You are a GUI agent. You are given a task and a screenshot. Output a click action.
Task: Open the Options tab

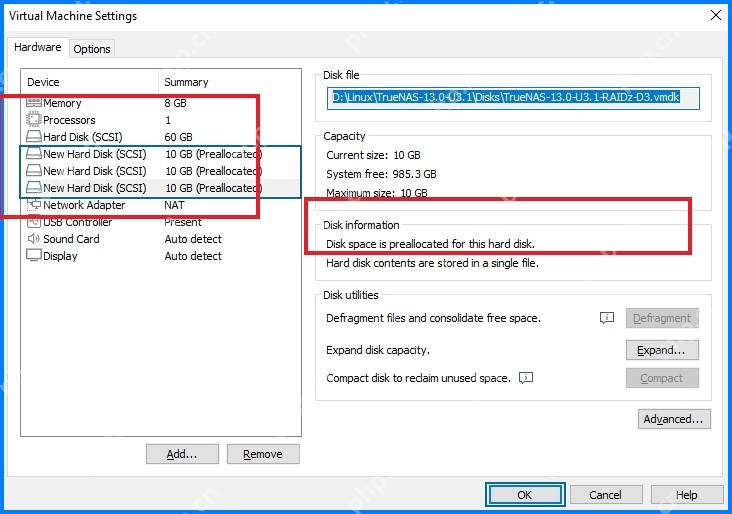pos(92,49)
